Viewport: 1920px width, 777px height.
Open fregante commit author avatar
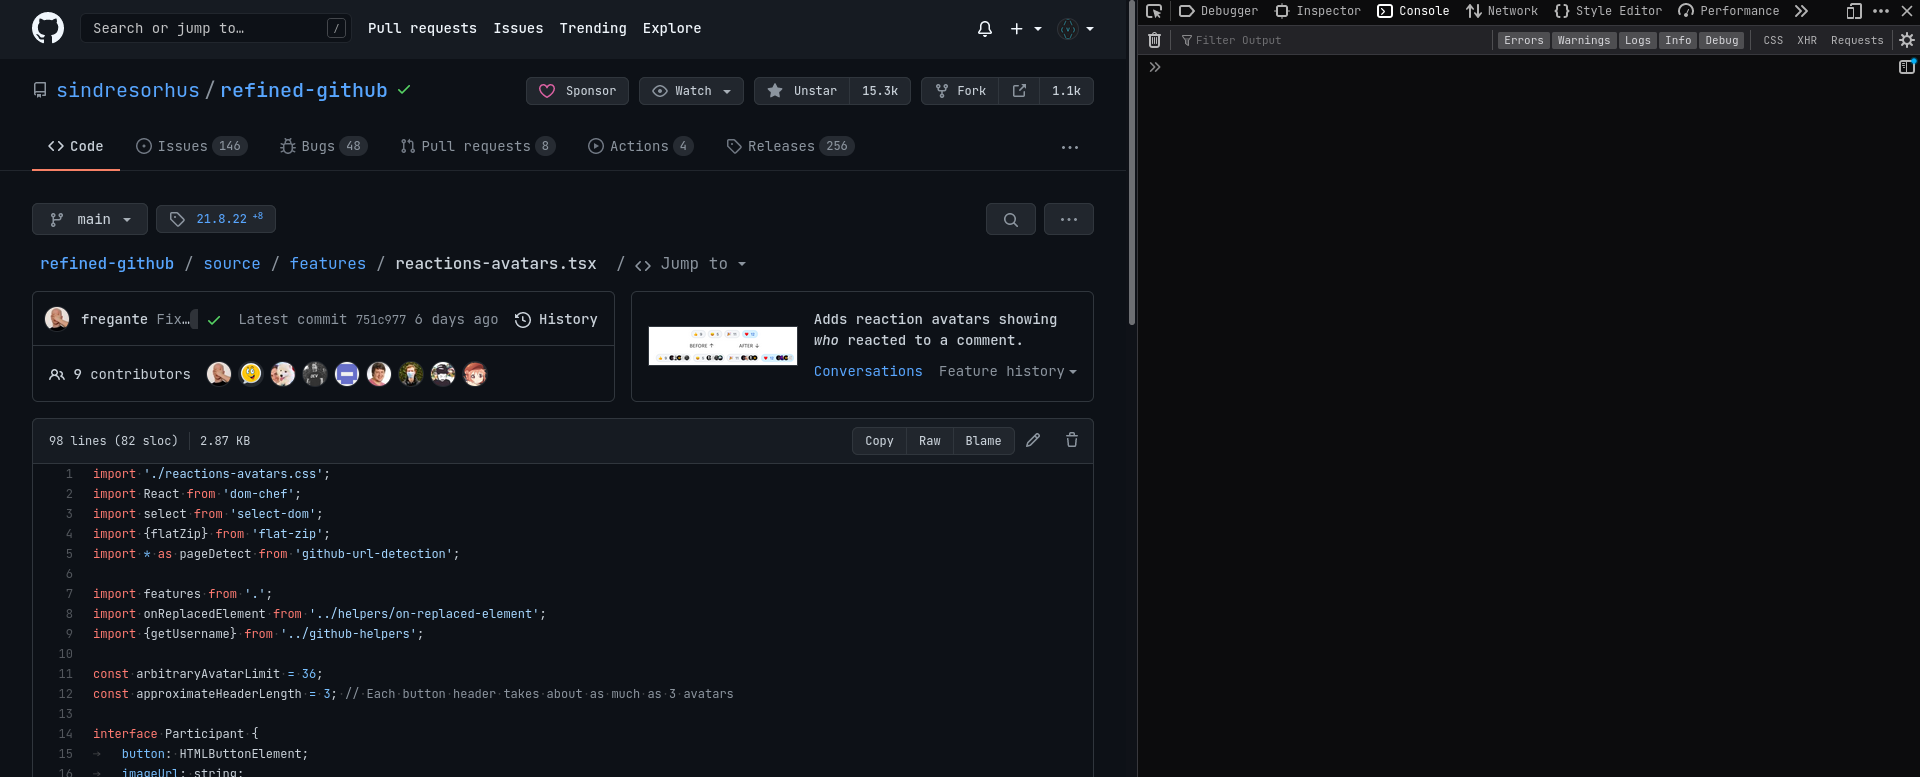tap(57, 319)
